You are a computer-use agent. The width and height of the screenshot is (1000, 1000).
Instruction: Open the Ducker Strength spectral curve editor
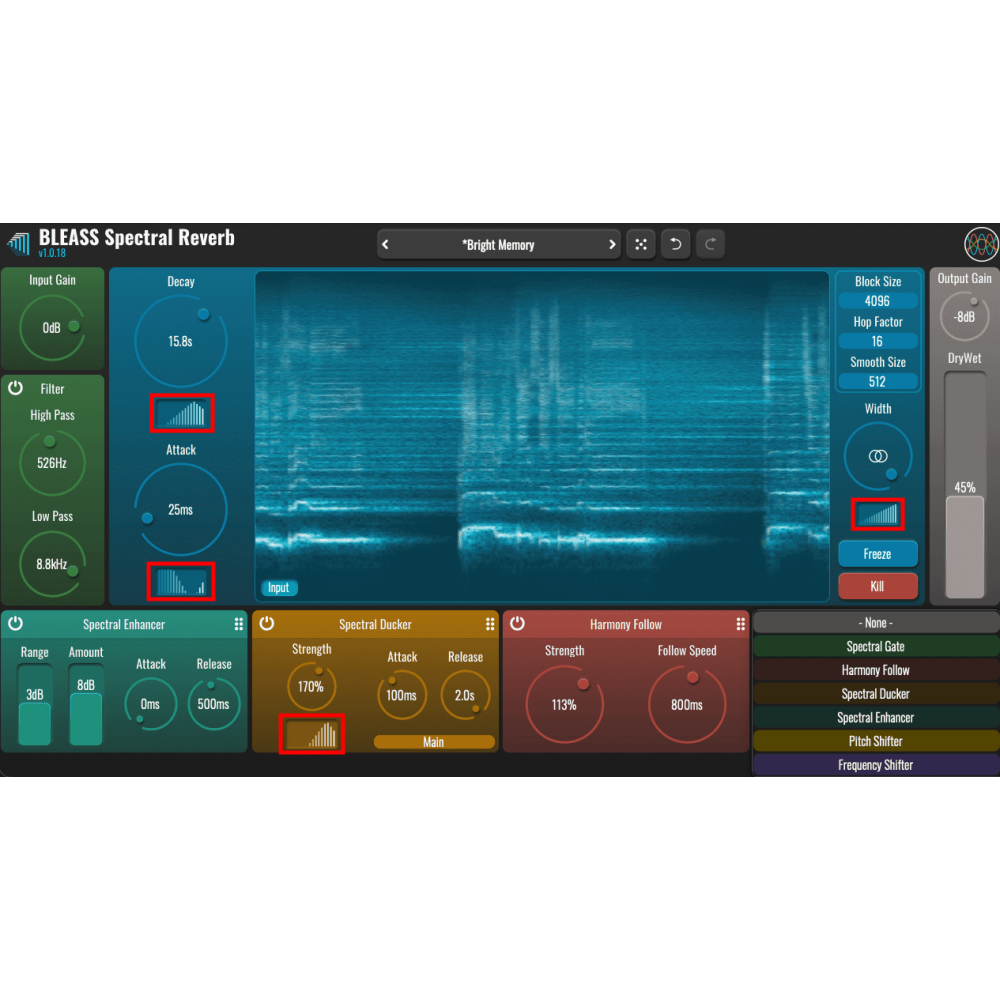pos(312,734)
